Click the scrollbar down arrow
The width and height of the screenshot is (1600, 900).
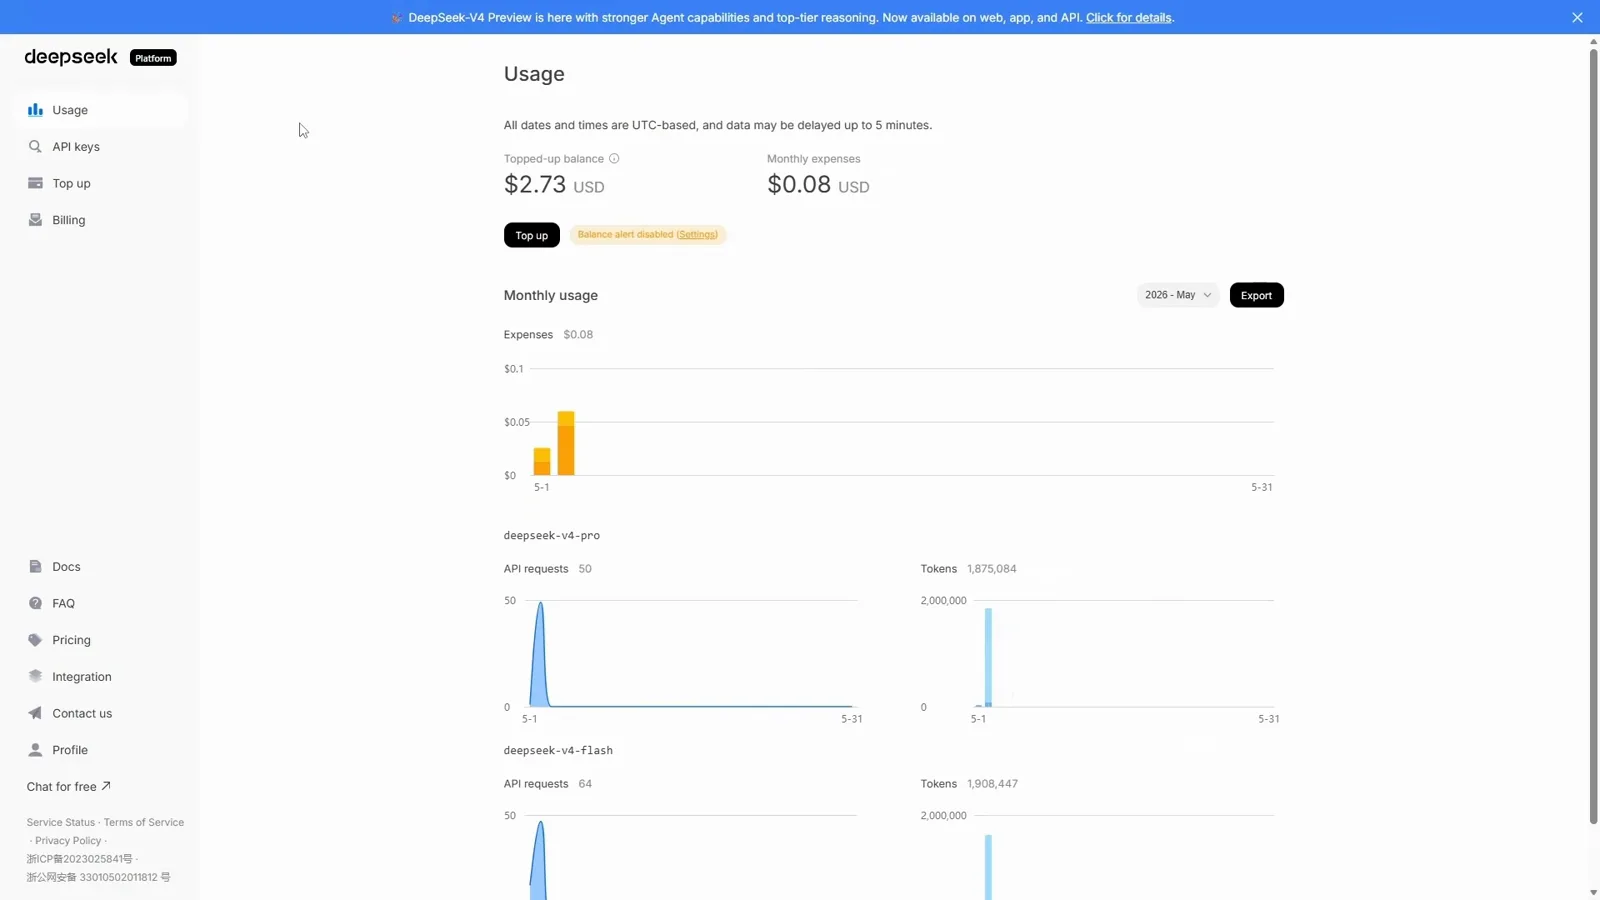click(x=1593, y=892)
